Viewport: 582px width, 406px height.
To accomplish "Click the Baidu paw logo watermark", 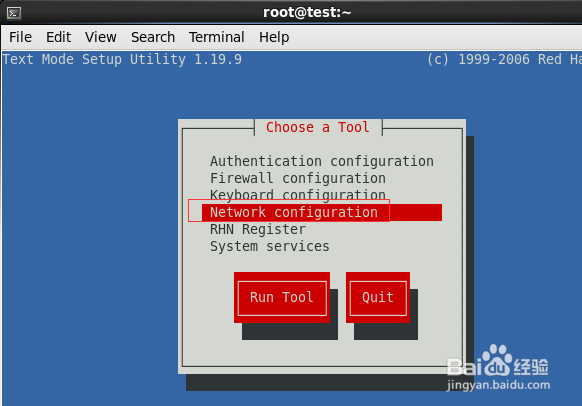I will [x=497, y=359].
